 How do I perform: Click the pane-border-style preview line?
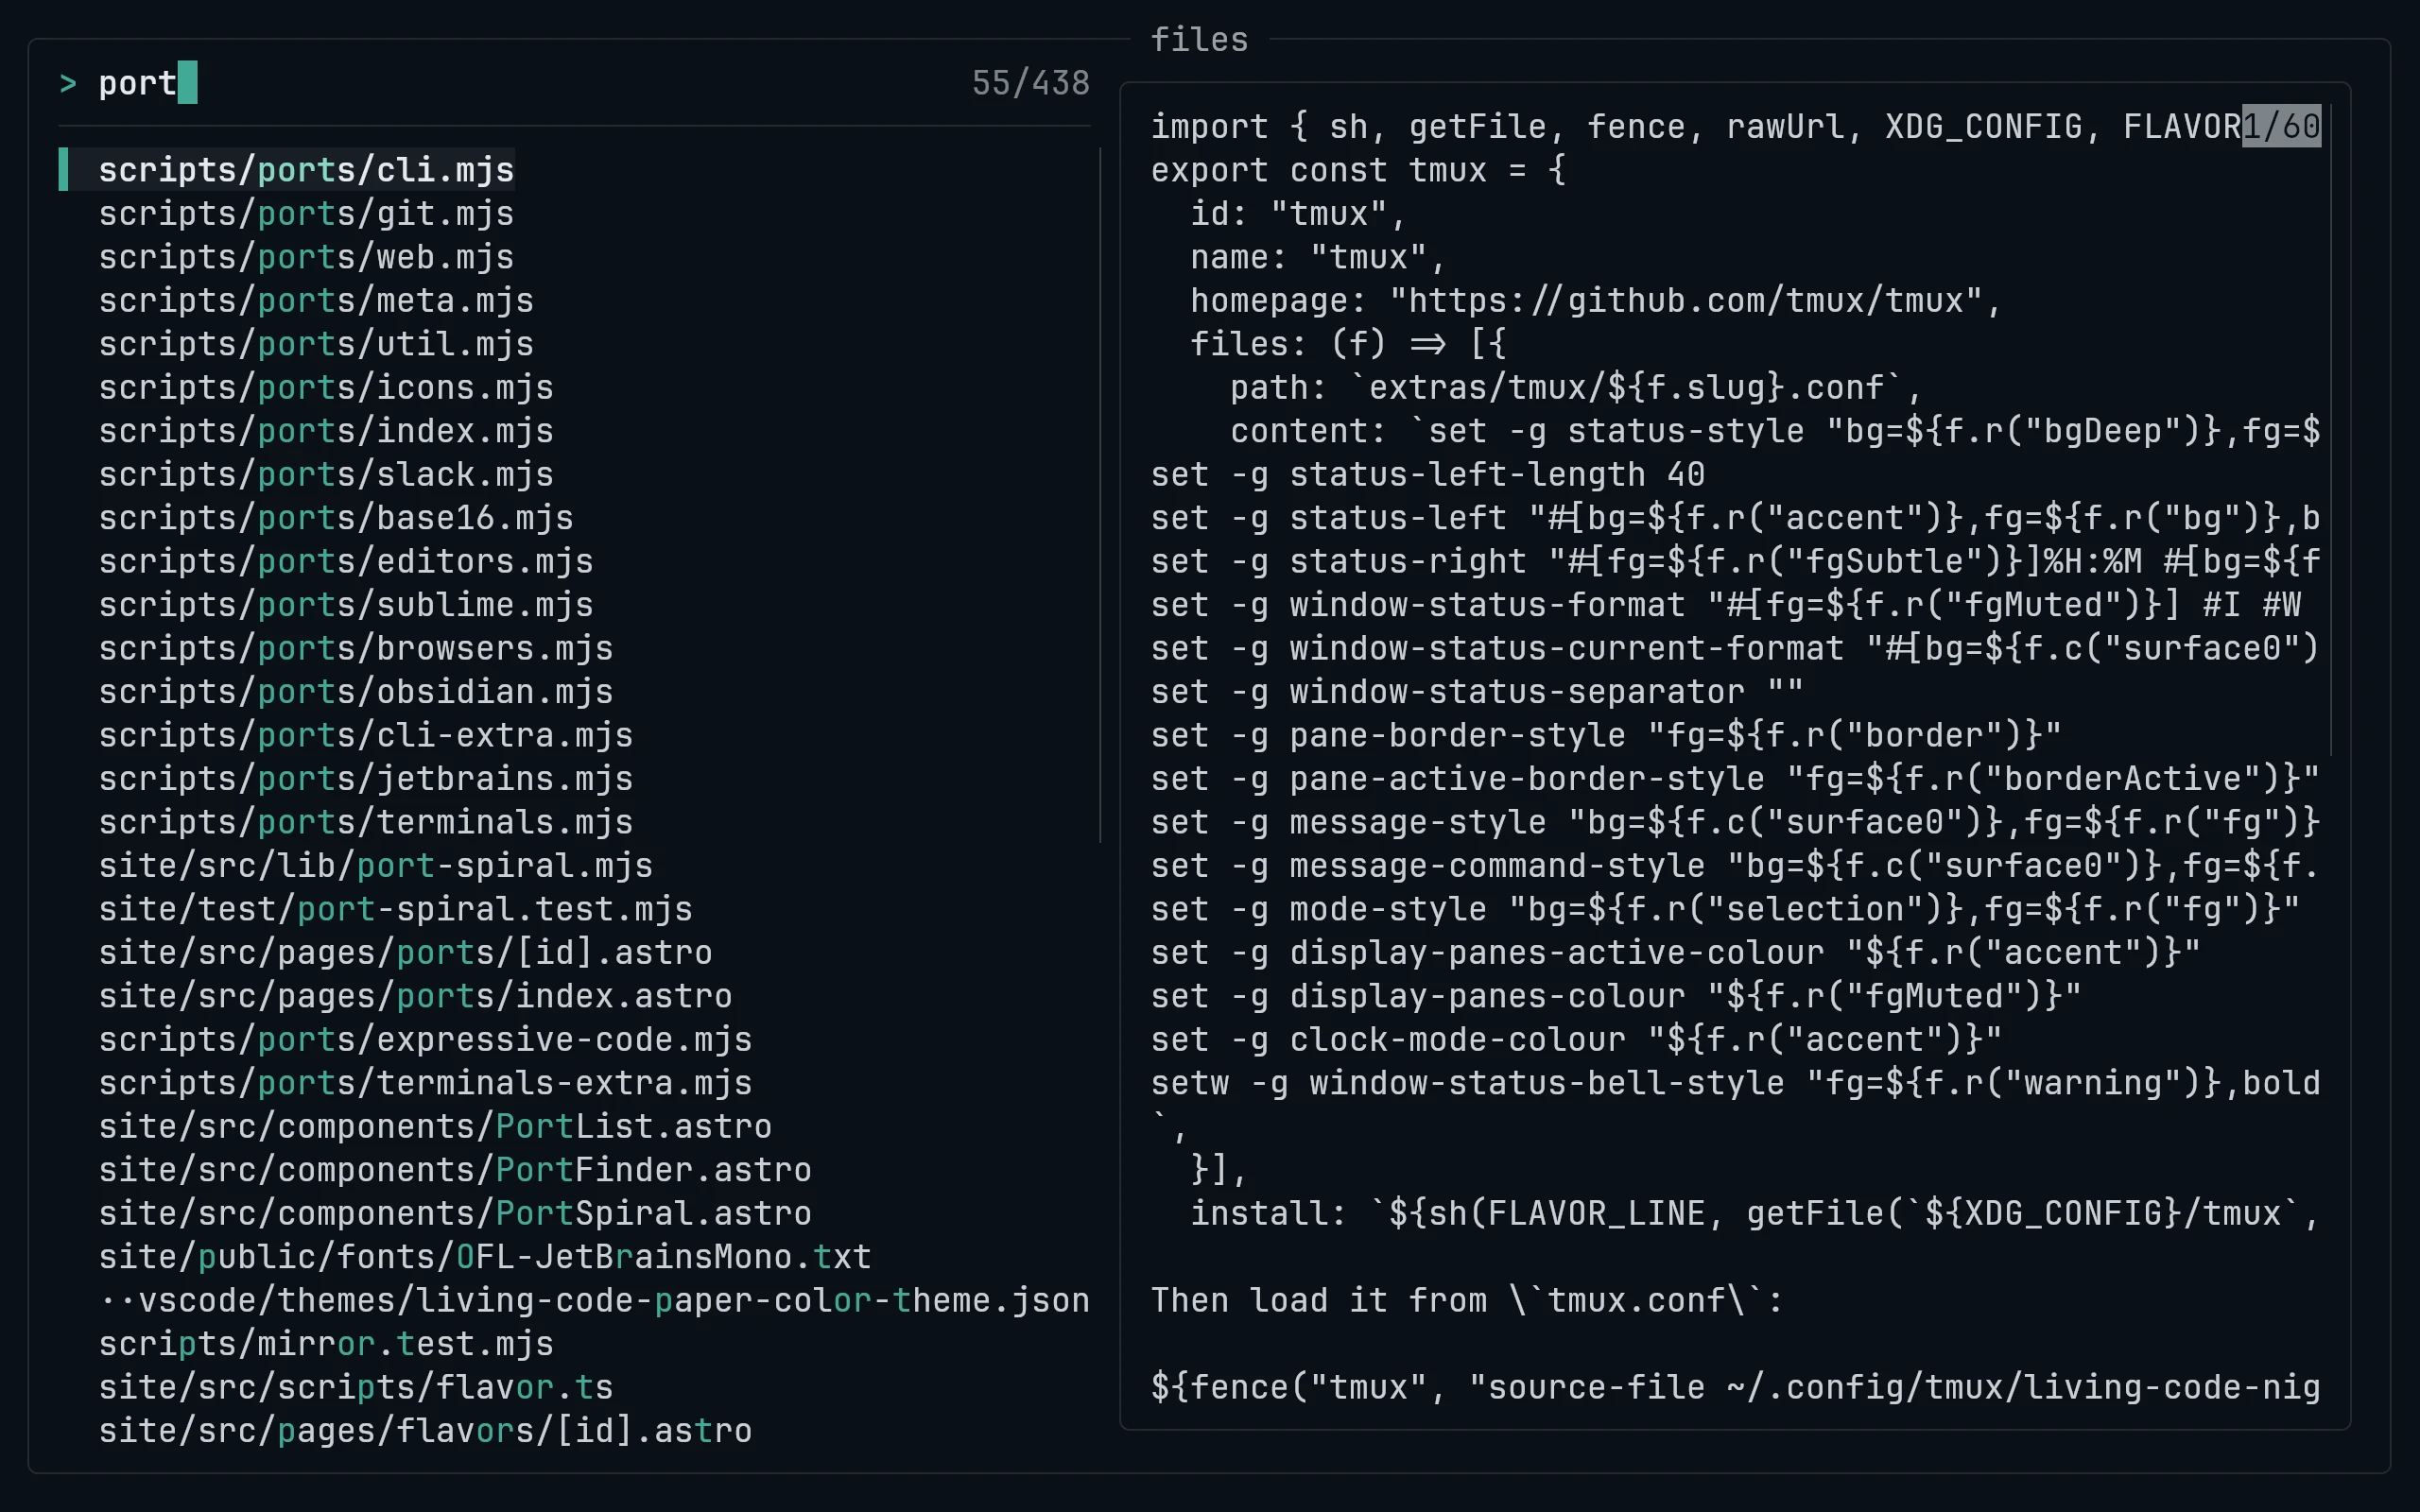click(x=1606, y=736)
